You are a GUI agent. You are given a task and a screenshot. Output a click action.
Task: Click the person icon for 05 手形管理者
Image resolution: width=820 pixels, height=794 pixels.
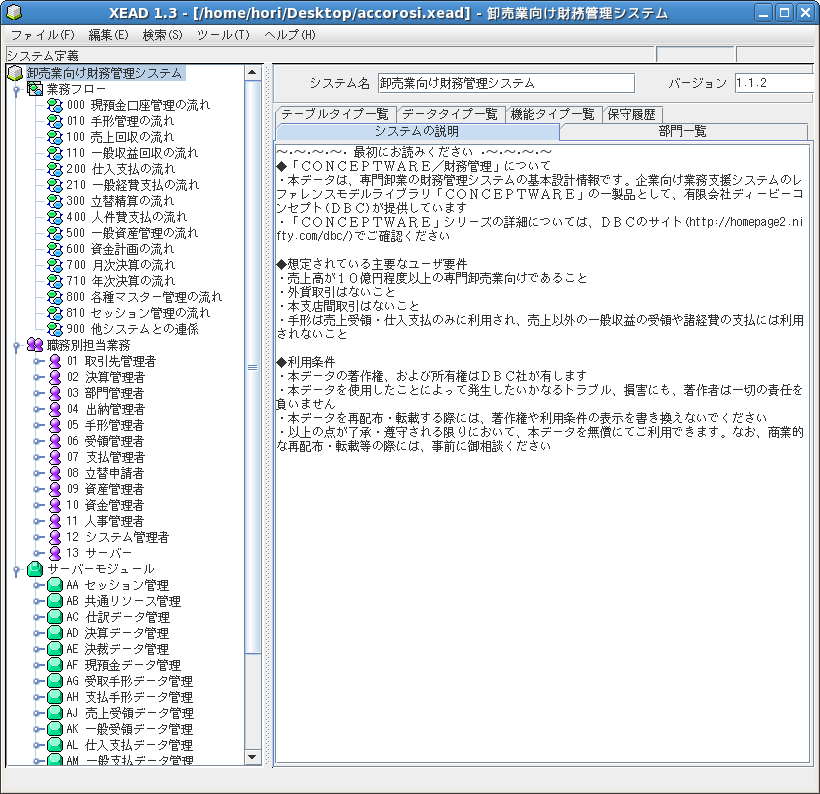(x=55, y=425)
